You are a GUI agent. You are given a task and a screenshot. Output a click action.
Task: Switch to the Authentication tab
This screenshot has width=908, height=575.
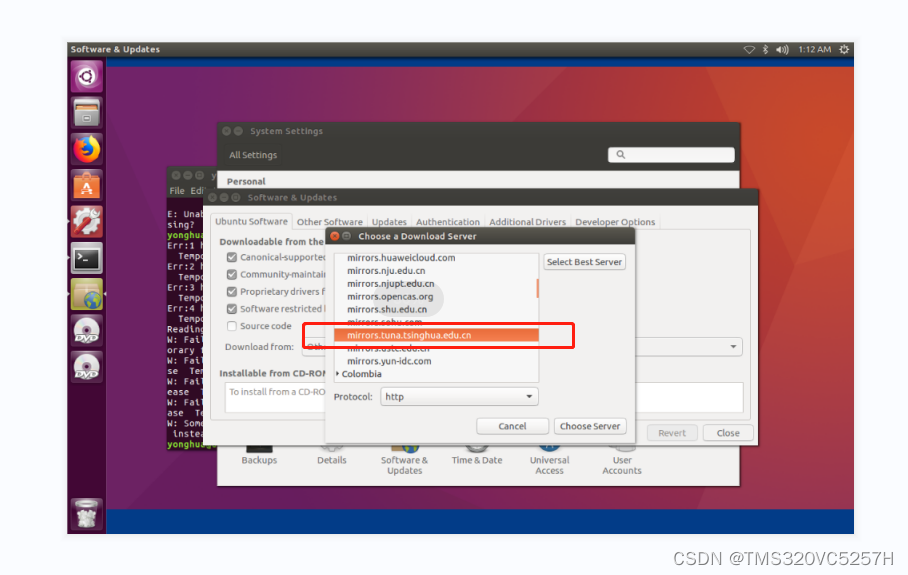point(448,222)
